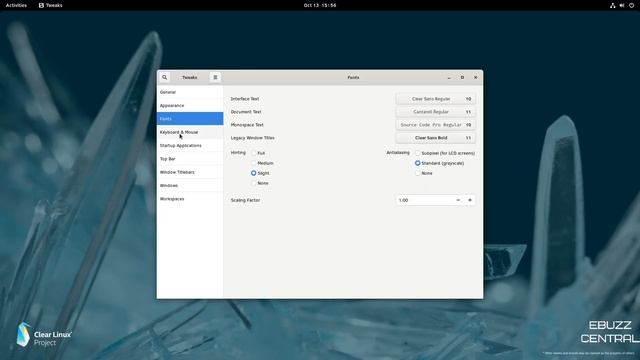Image resolution: width=640 pixels, height=360 pixels.
Task: Click the 'Antialiasing' label
Action: (398, 152)
